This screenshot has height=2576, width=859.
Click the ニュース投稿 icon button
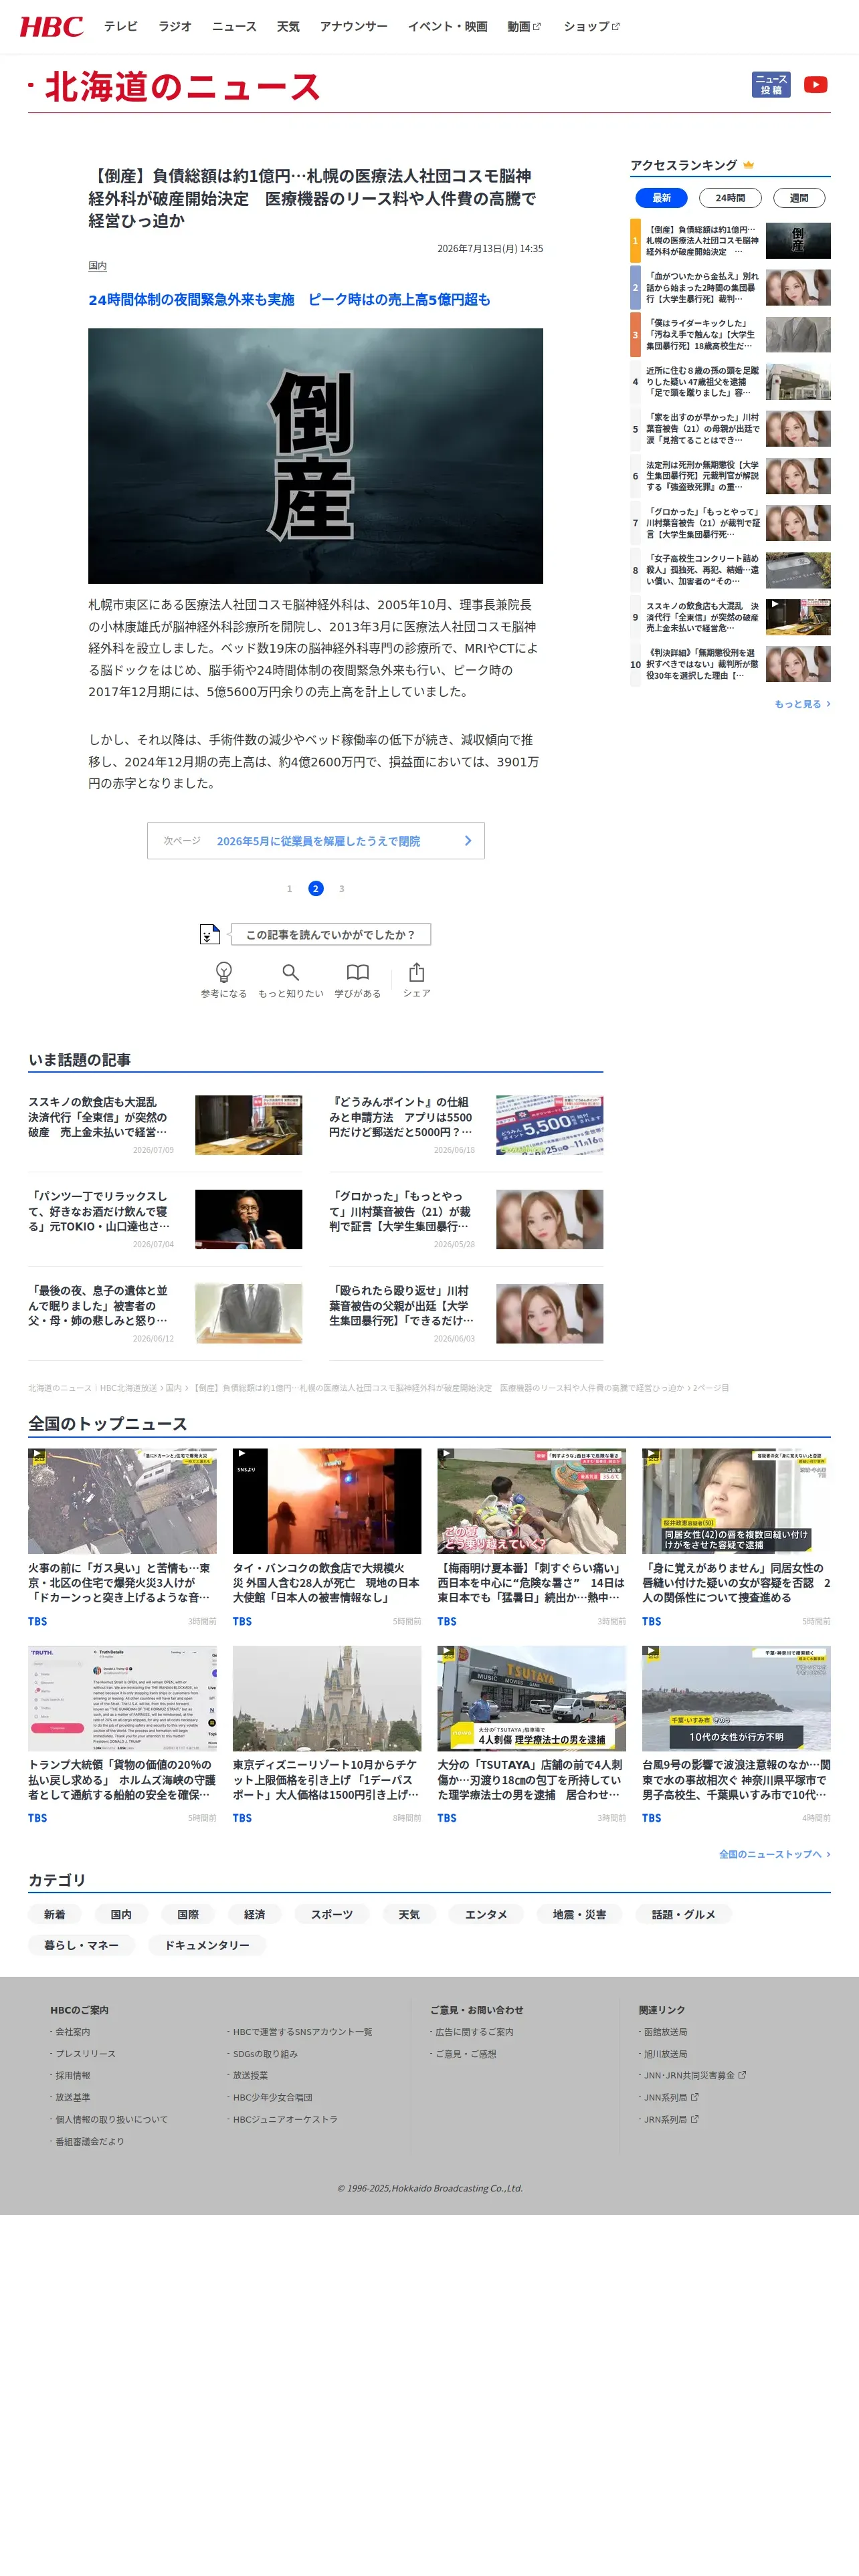771,85
